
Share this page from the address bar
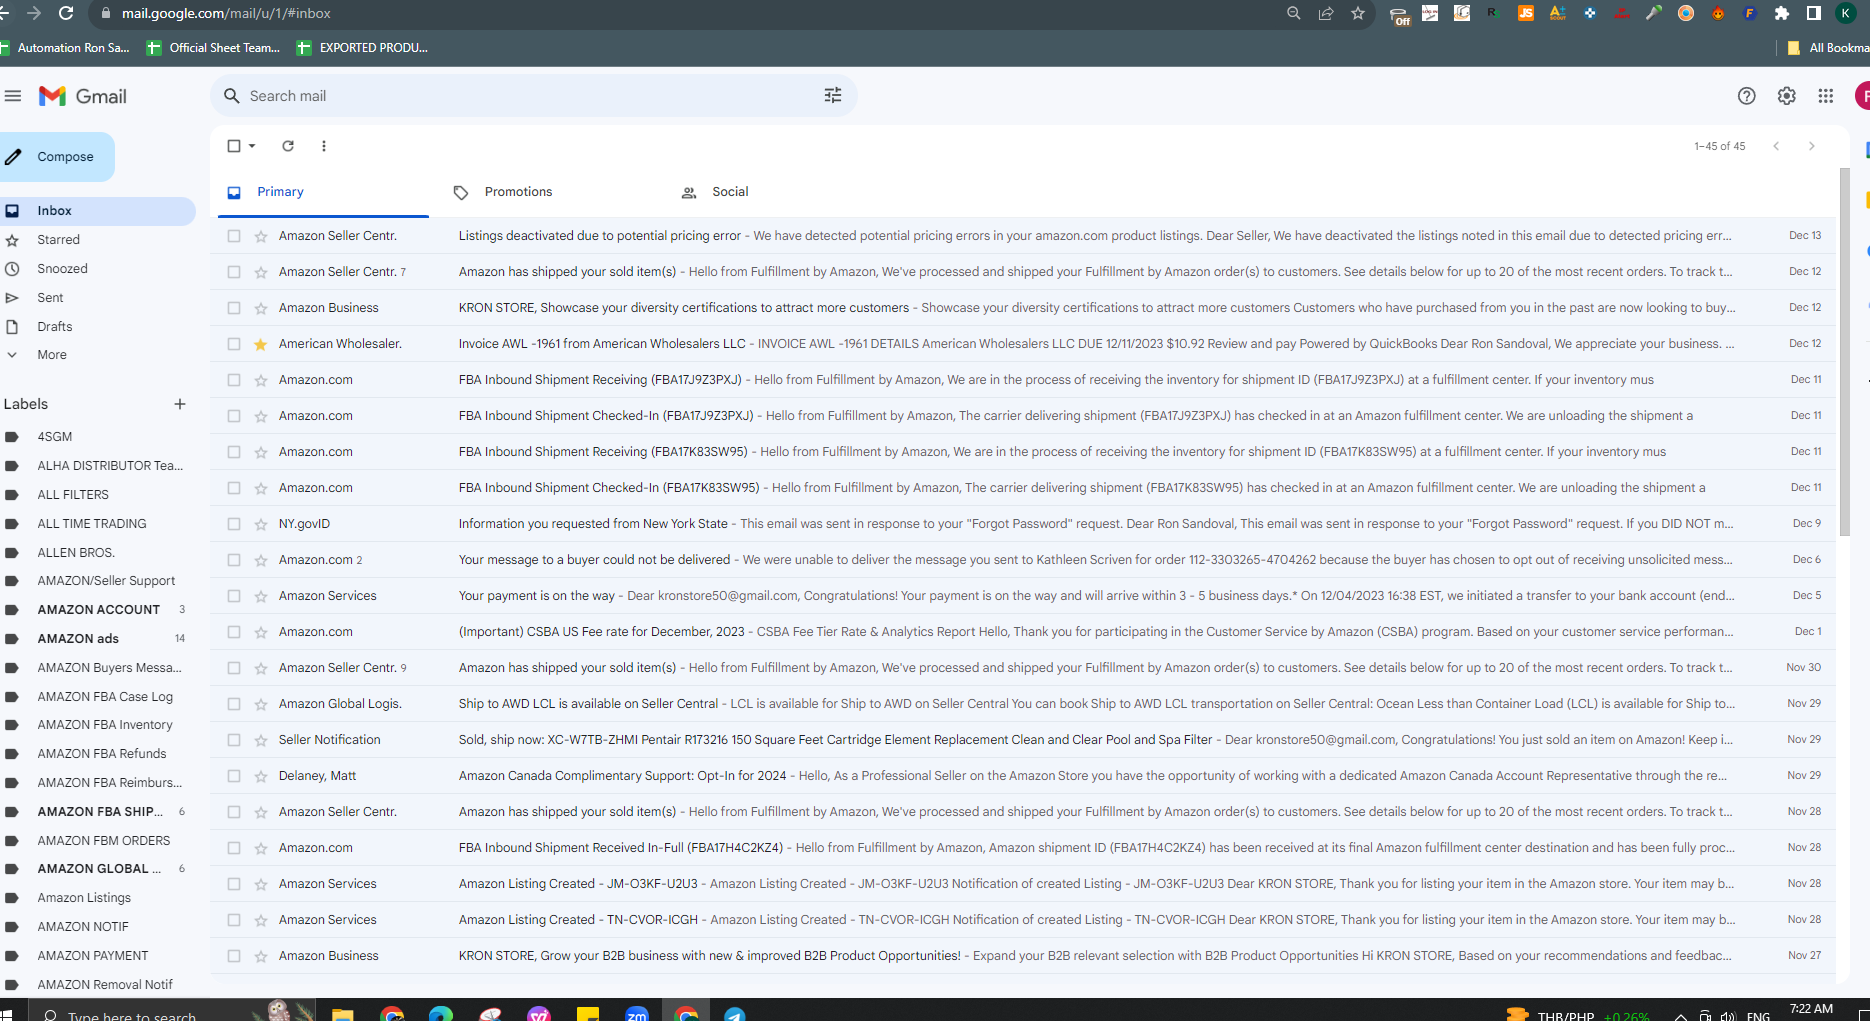tap(1325, 13)
